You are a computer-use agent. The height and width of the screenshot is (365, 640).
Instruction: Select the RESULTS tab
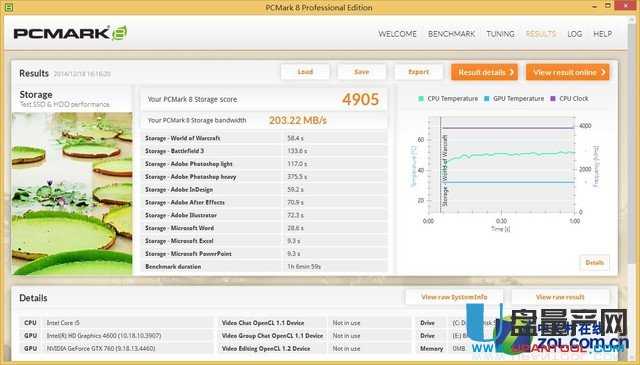pos(541,34)
